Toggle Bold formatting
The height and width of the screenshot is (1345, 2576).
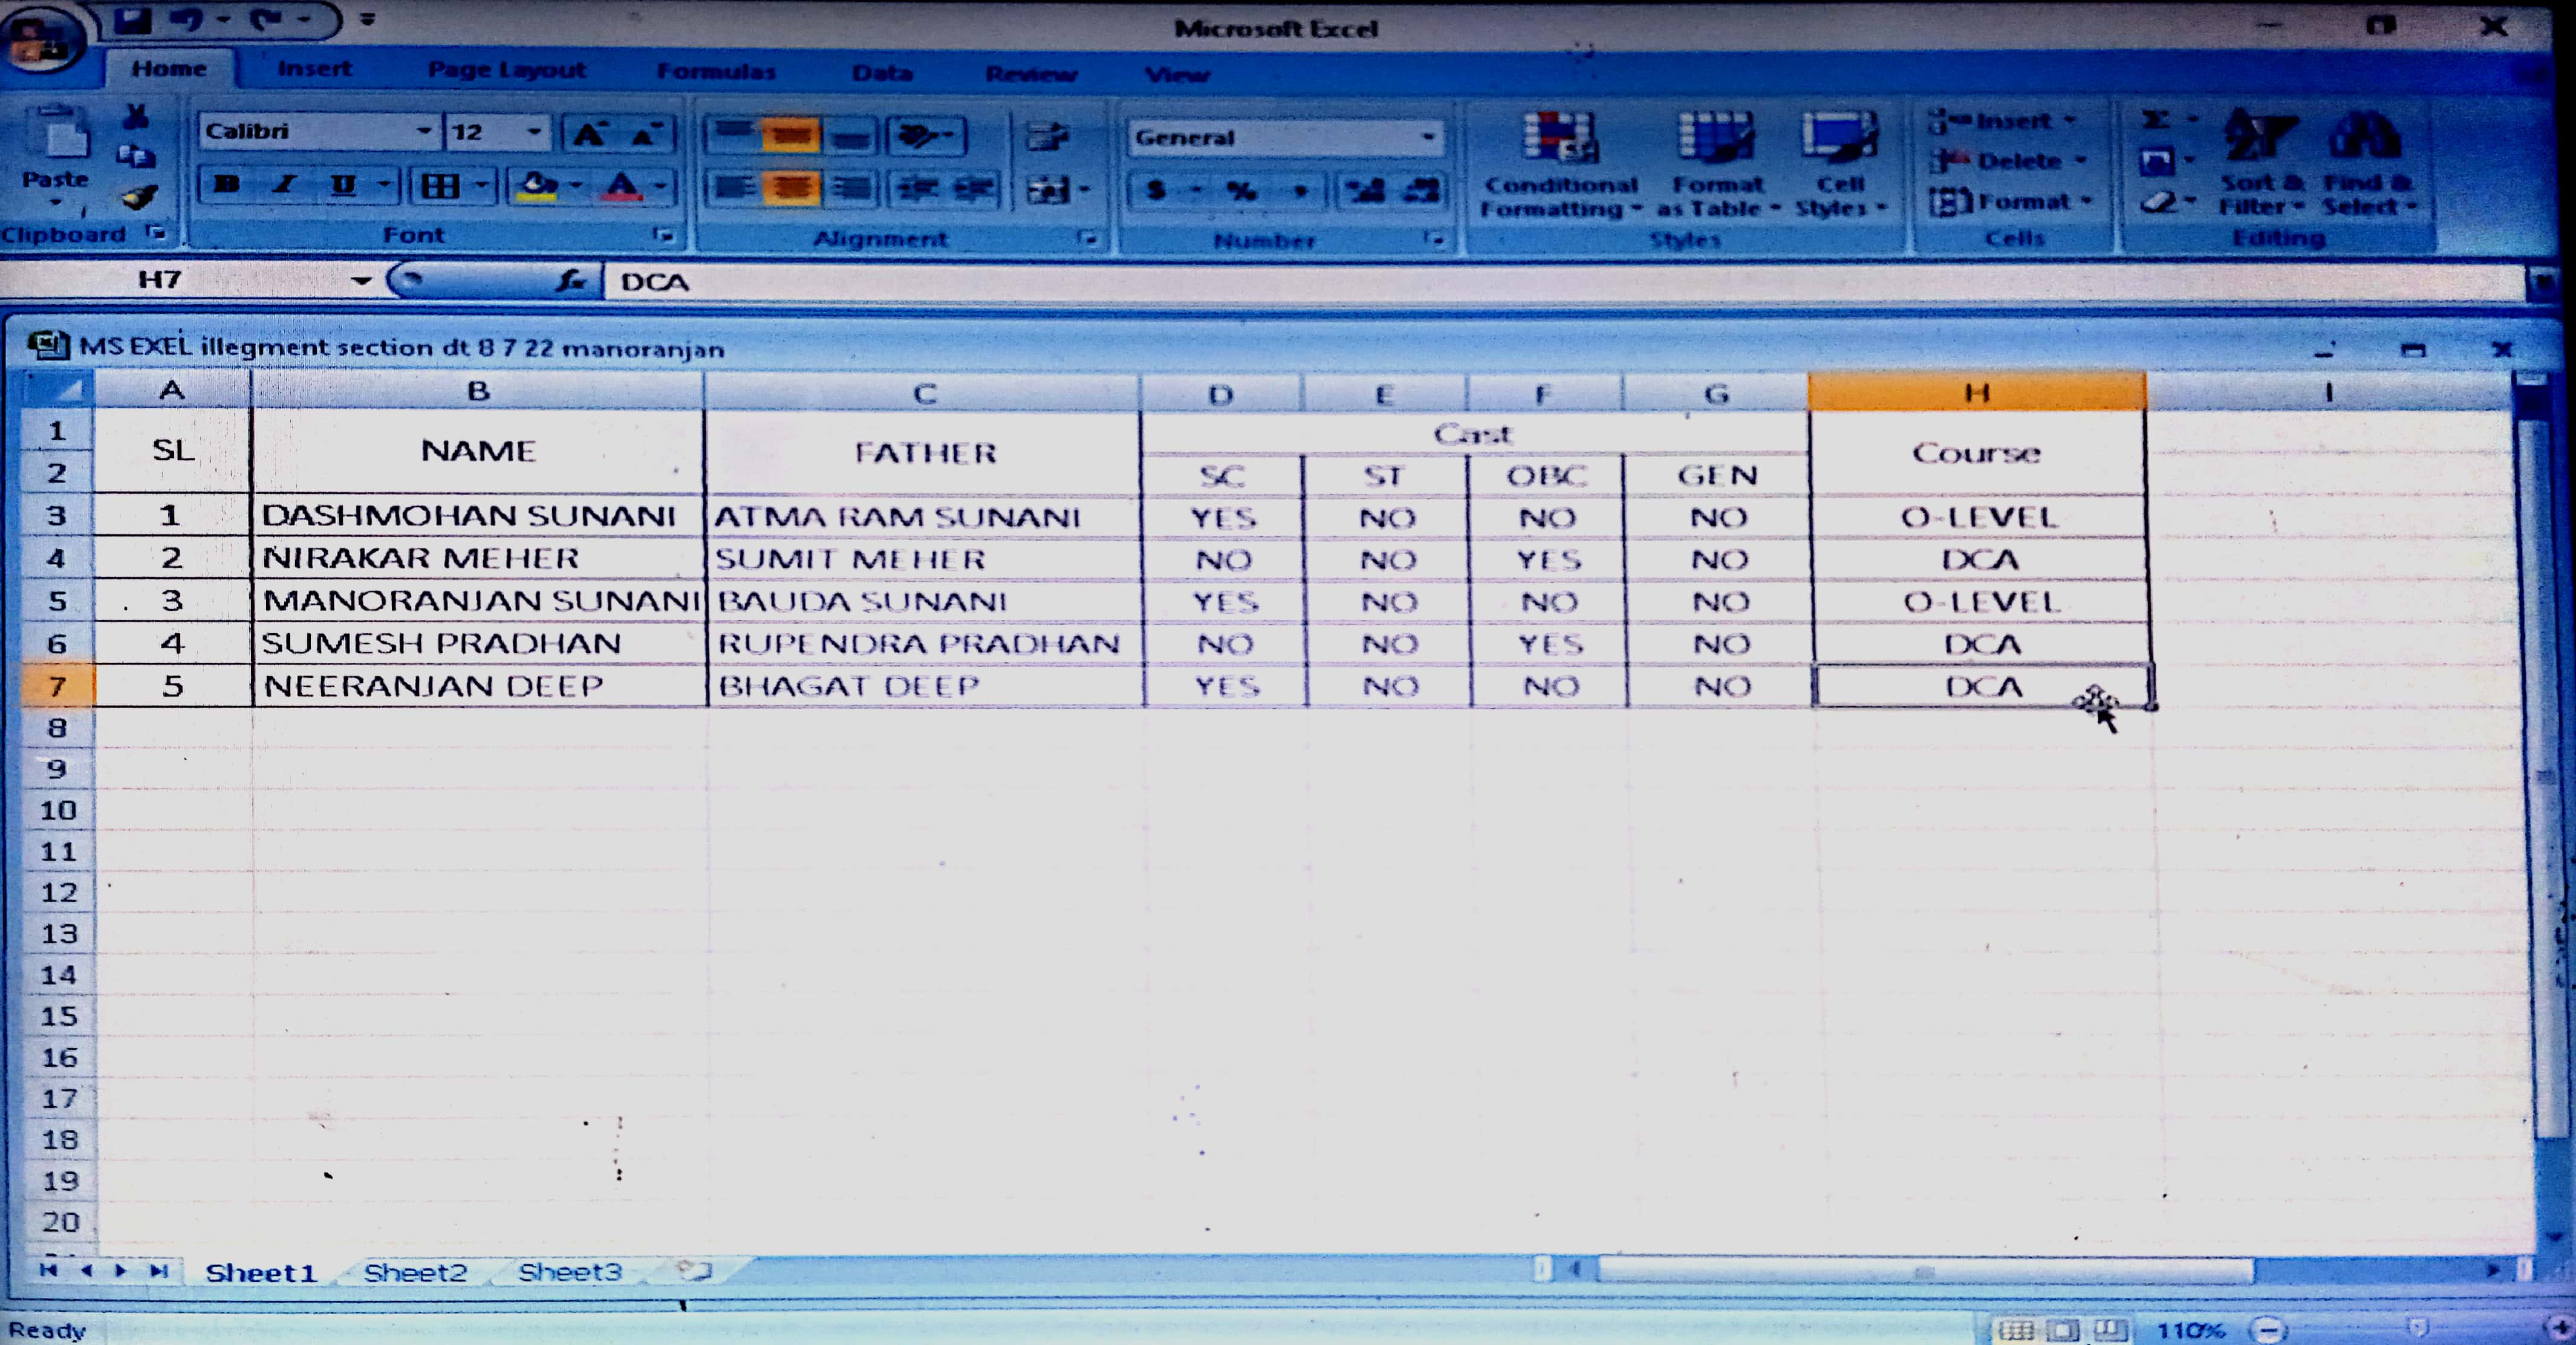click(227, 186)
